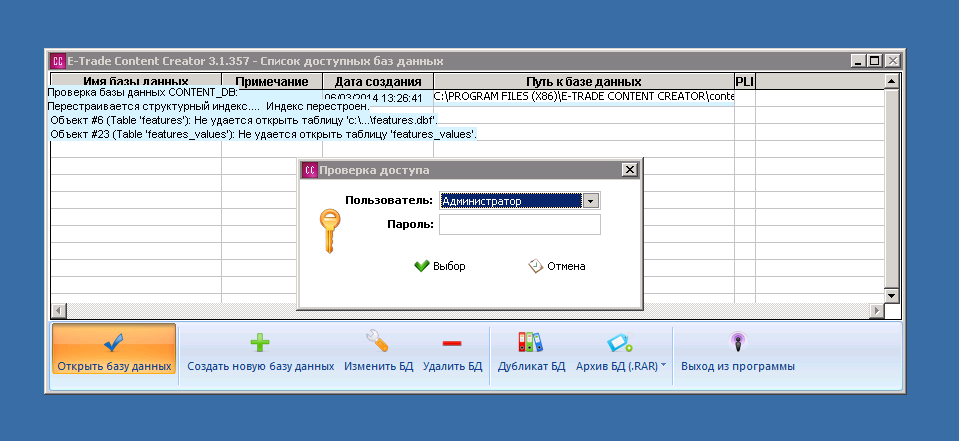
Task: Click the Exit program joystick icon
Action: tap(738, 343)
